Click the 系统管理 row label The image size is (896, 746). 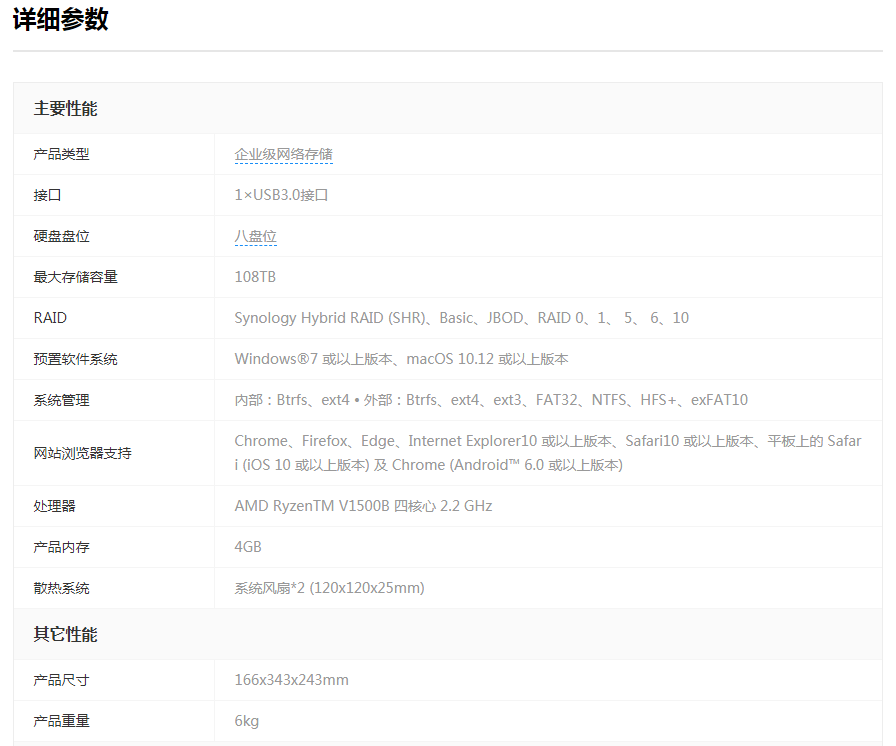tap(61, 400)
